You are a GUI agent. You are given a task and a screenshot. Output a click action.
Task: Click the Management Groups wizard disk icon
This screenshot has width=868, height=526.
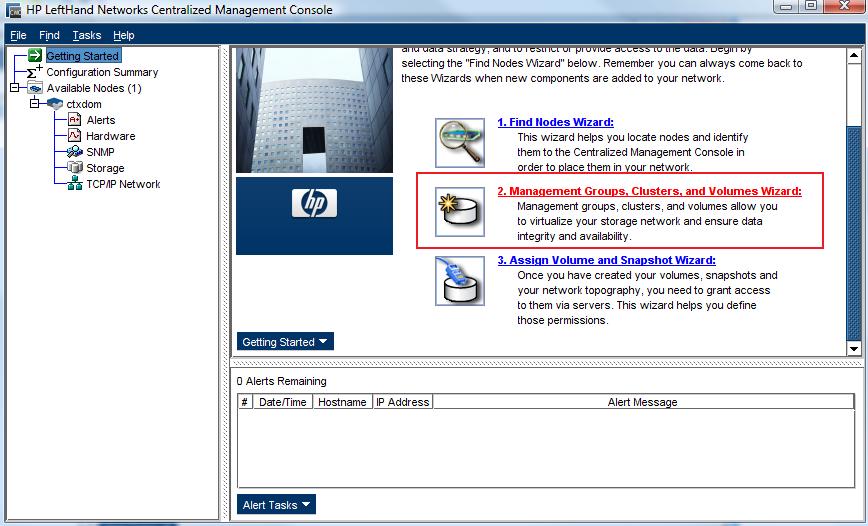tap(459, 212)
